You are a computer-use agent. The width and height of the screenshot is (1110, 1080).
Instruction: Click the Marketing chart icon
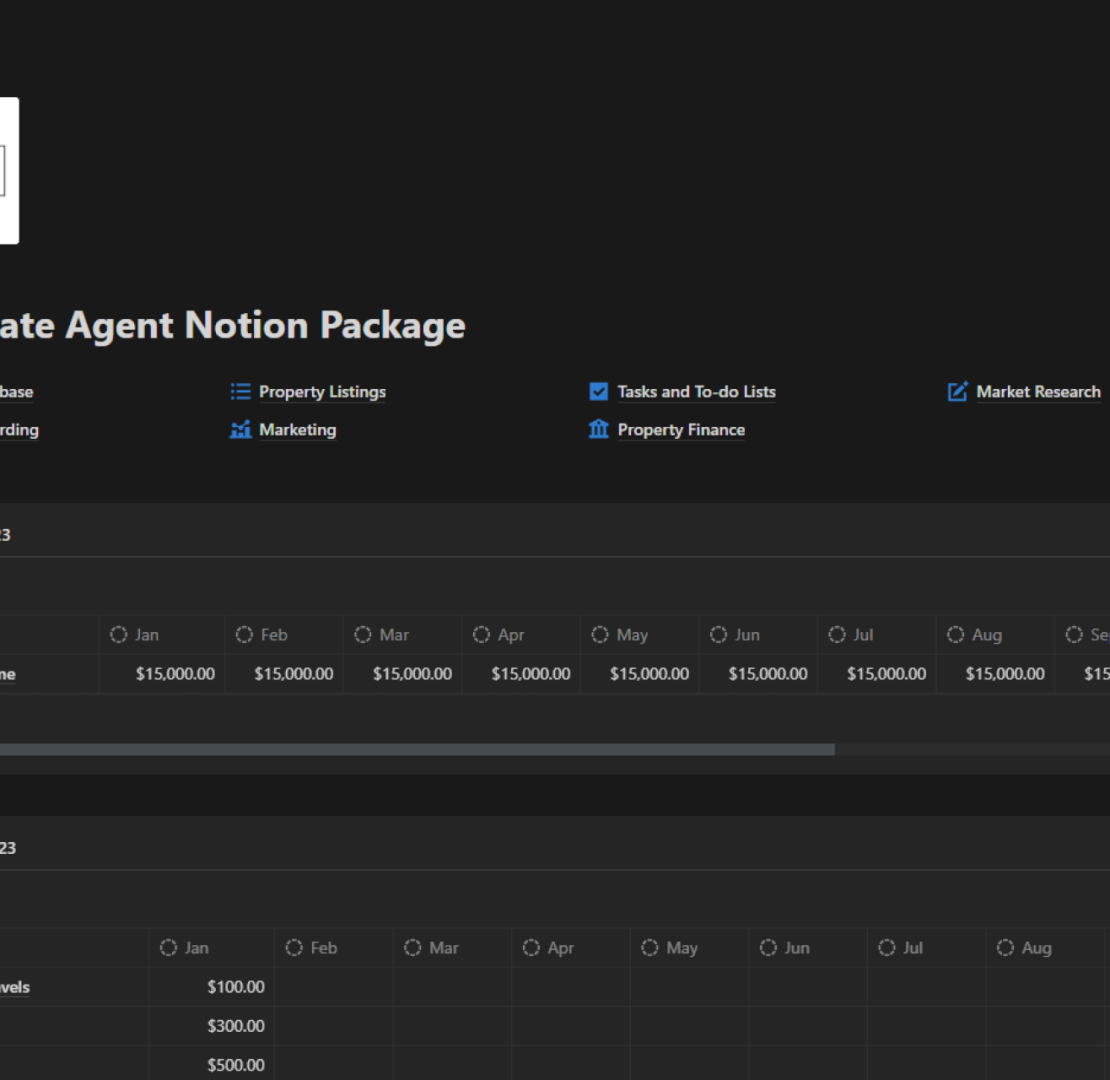click(x=241, y=430)
